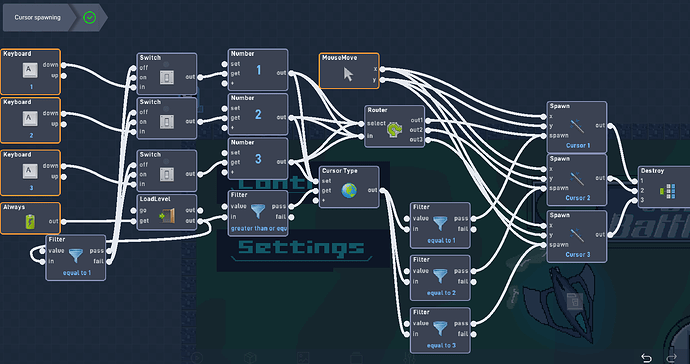
Task: Click funnel icon of 'equal to 2' Filter
Action: [x=440, y=276]
